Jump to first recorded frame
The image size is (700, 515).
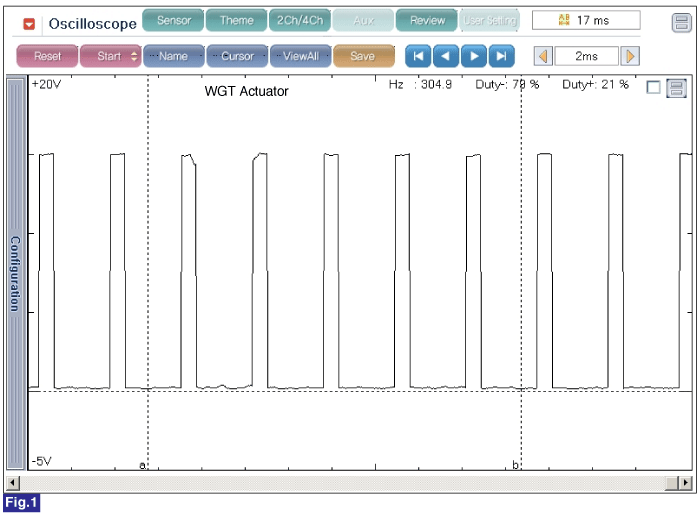(418, 56)
